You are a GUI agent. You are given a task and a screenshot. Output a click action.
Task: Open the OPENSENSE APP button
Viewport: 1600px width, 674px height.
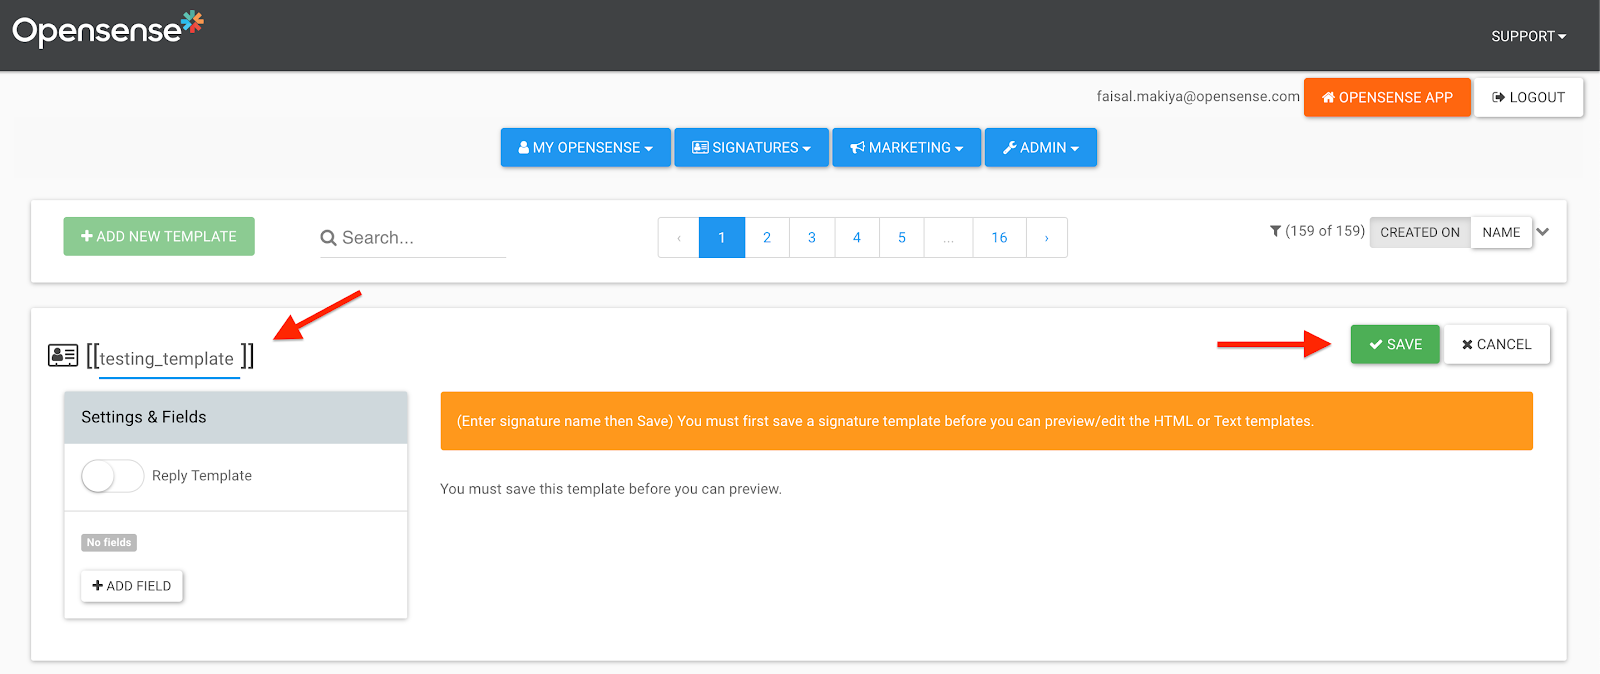tap(1387, 97)
